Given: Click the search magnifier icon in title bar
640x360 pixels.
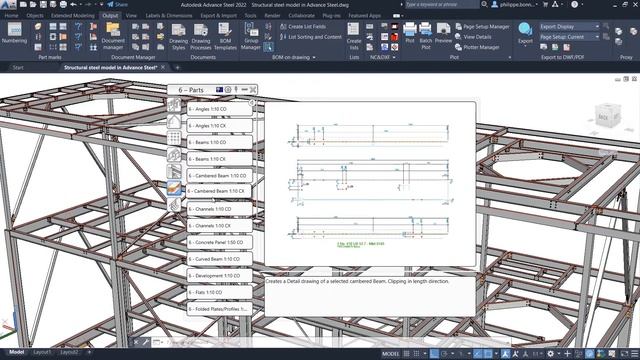Looking at the screenshot, I should point(484,4).
